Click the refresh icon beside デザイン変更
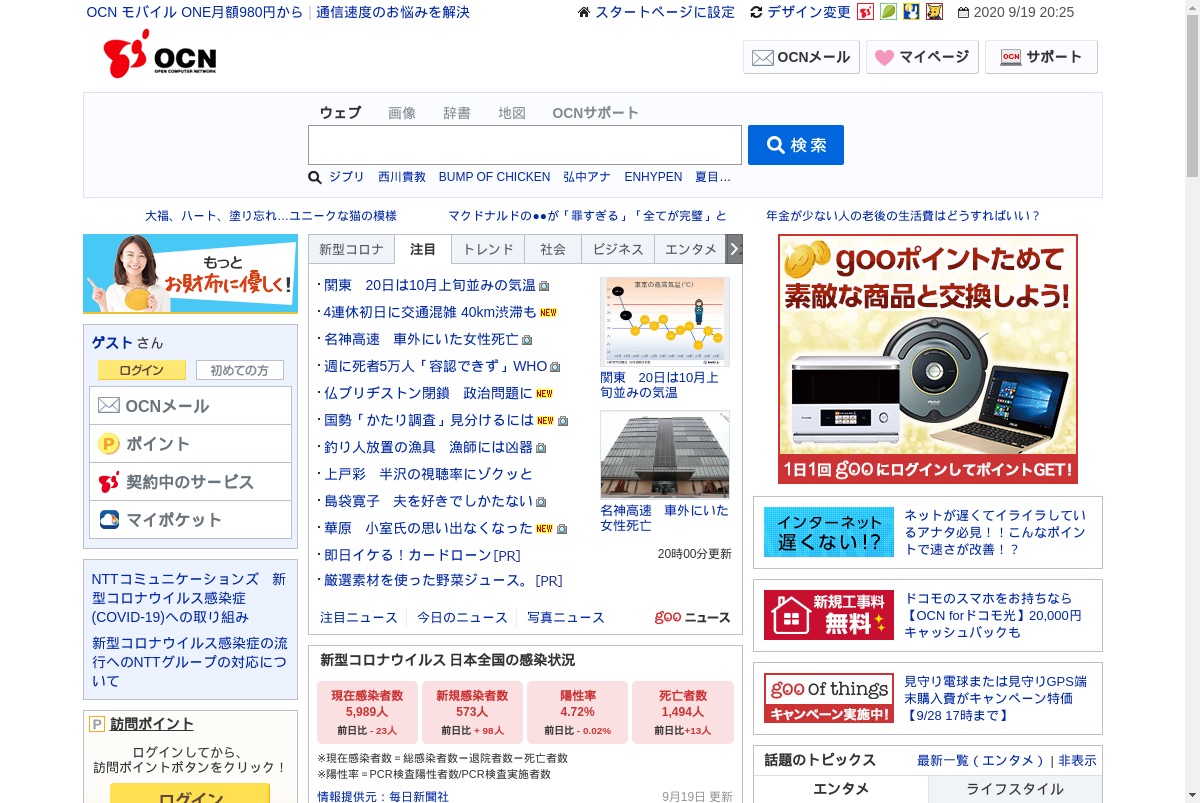This screenshot has height=803, width=1200. pyautogui.click(x=756, y=12)
